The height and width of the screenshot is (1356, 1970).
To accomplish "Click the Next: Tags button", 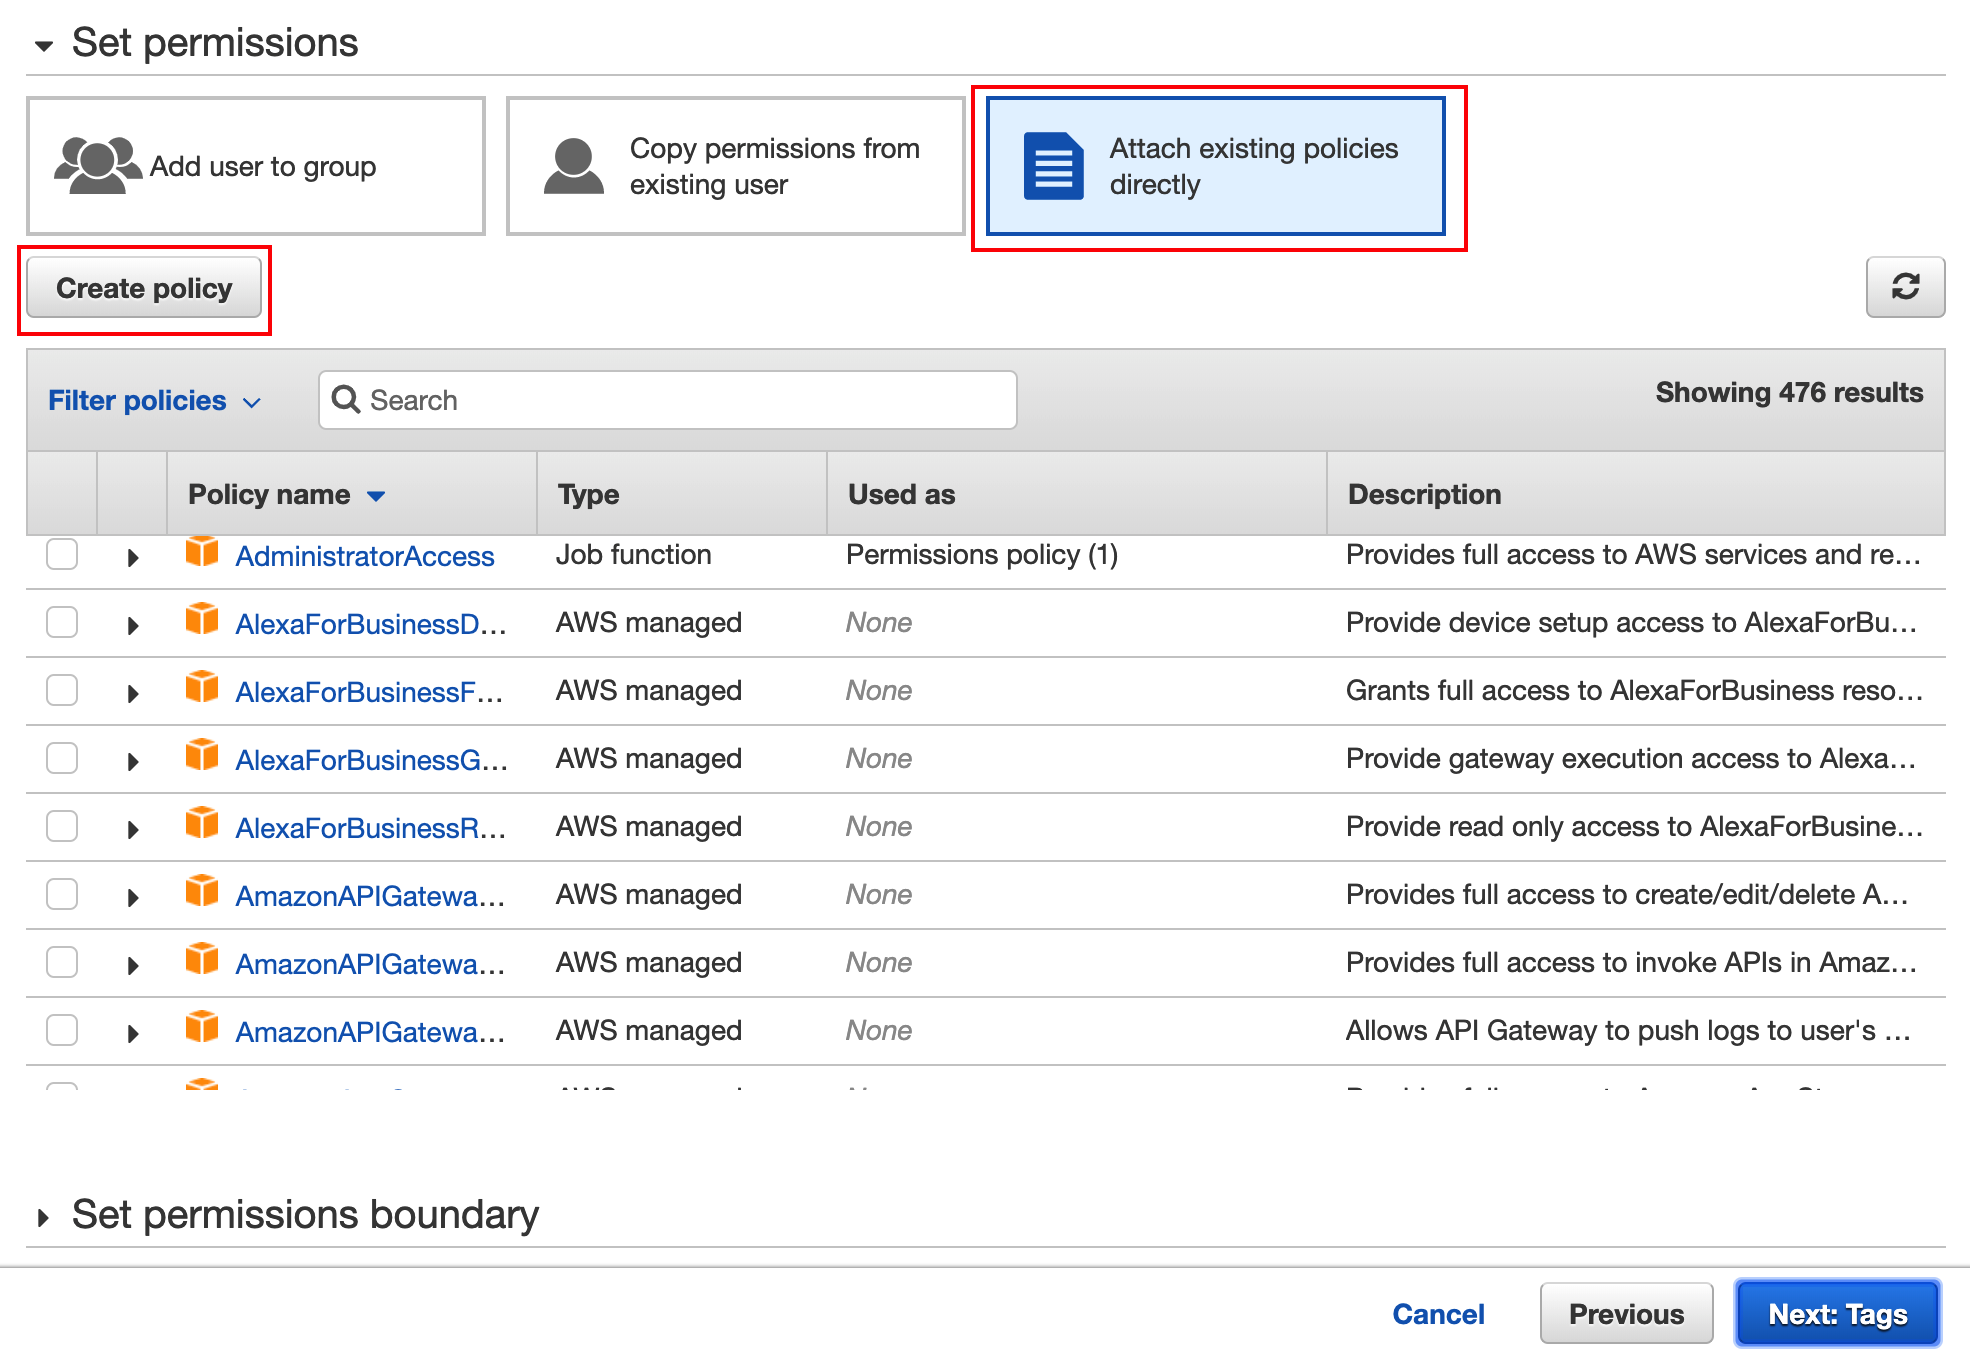I will pyautogui.click(x=1837, y=1314).
